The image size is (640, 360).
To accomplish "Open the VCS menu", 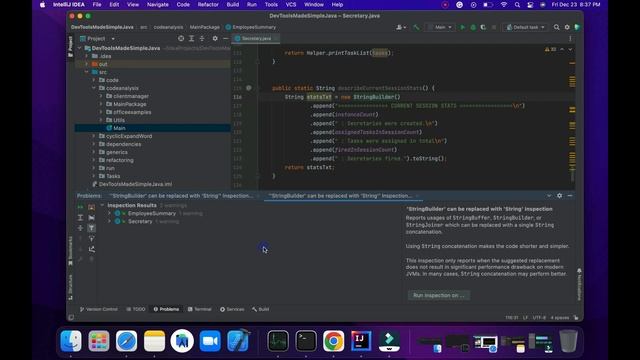I will tap(291, 4).
